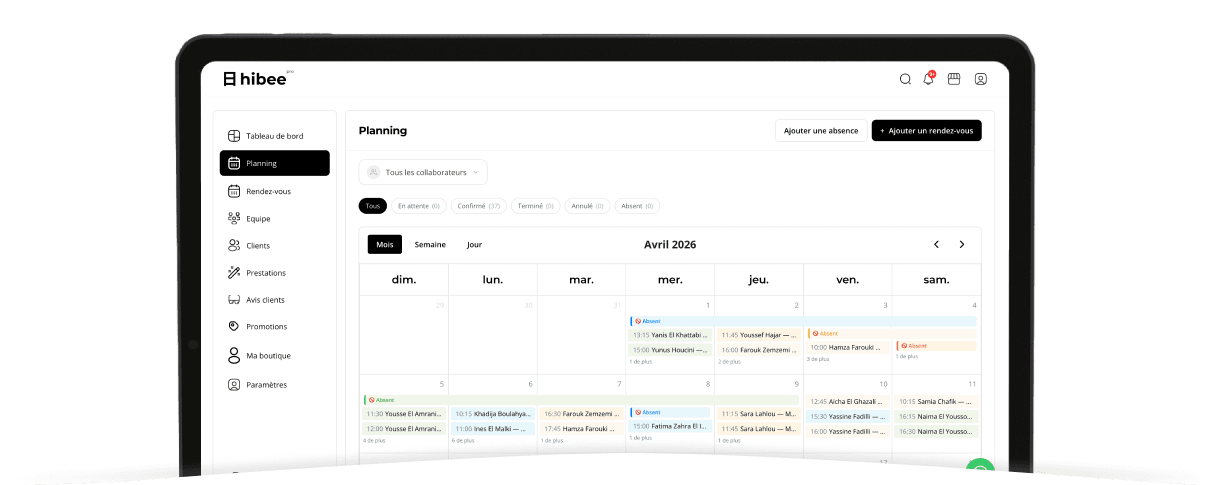Open 11:45 Youssef Hajar appointment
The width and height of the screenshot is (1218, 485).
(759, 335)
